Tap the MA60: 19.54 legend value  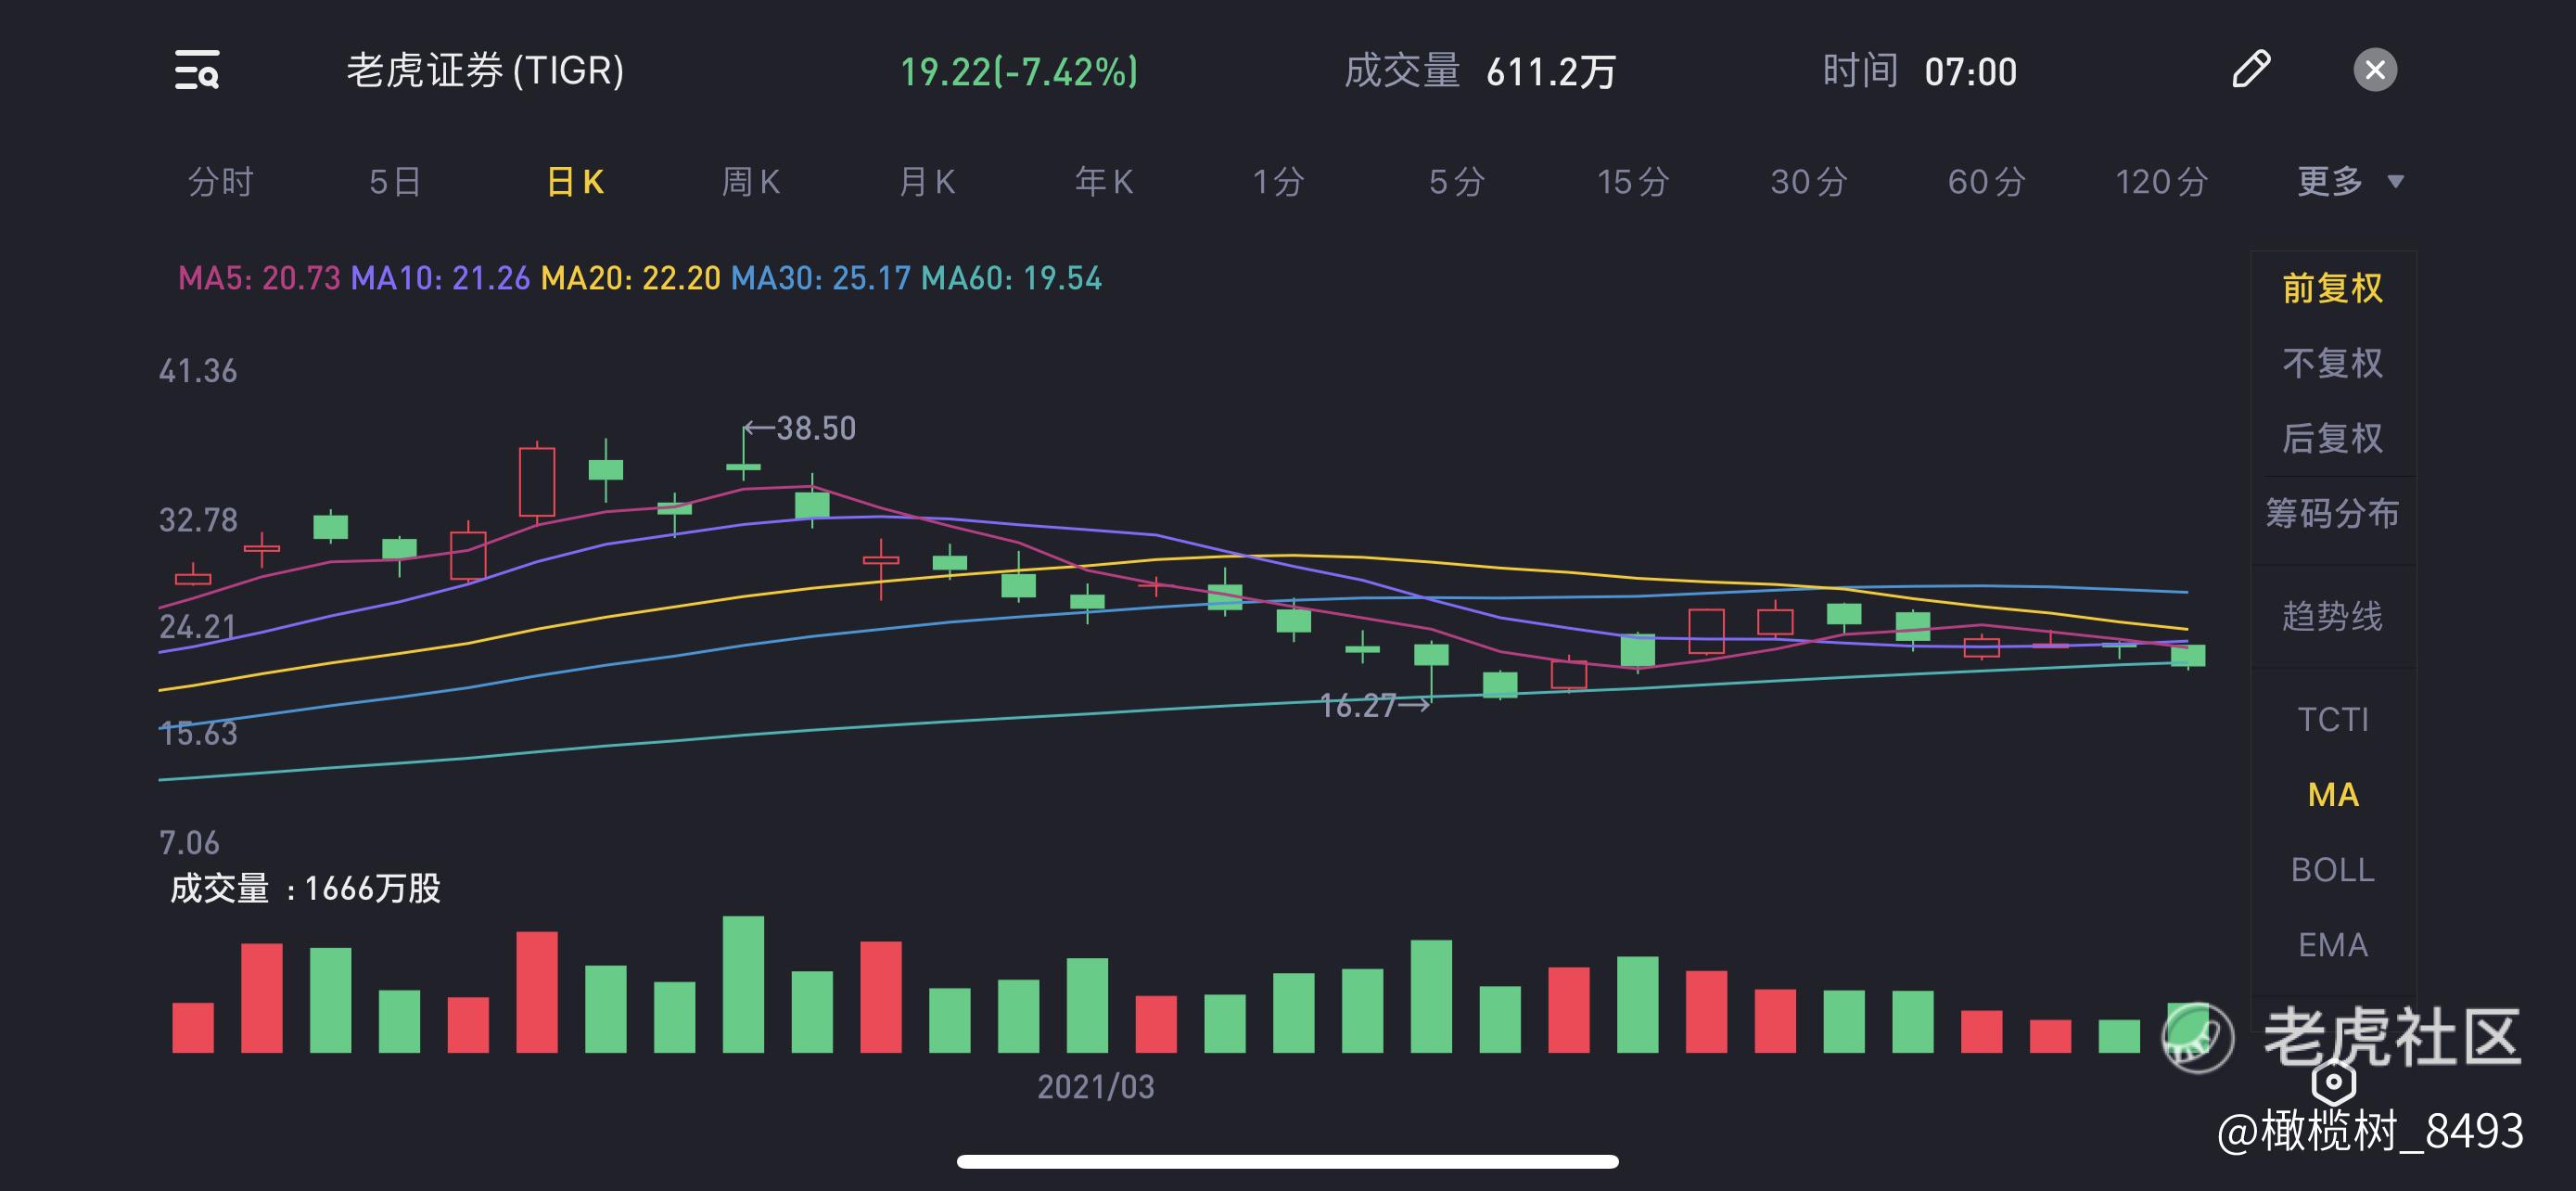1011,278
